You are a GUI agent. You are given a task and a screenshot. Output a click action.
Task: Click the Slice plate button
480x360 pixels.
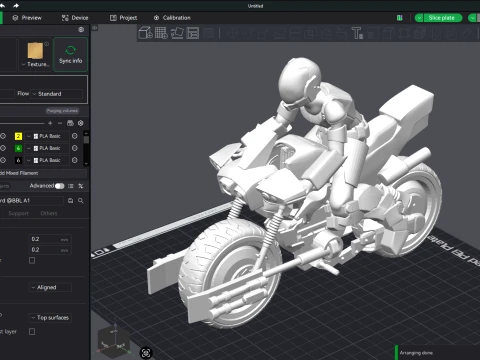(x=442, y=18)
